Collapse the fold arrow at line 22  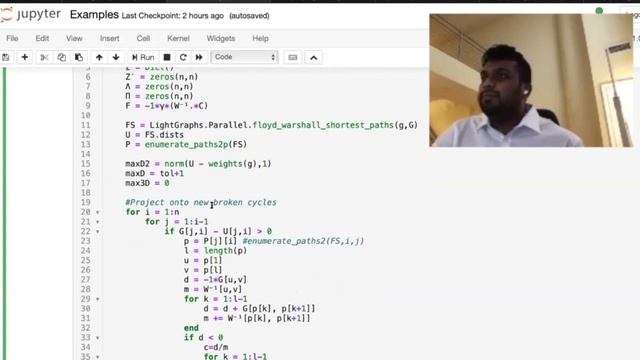pyautogui.click(x=98, y=232)
